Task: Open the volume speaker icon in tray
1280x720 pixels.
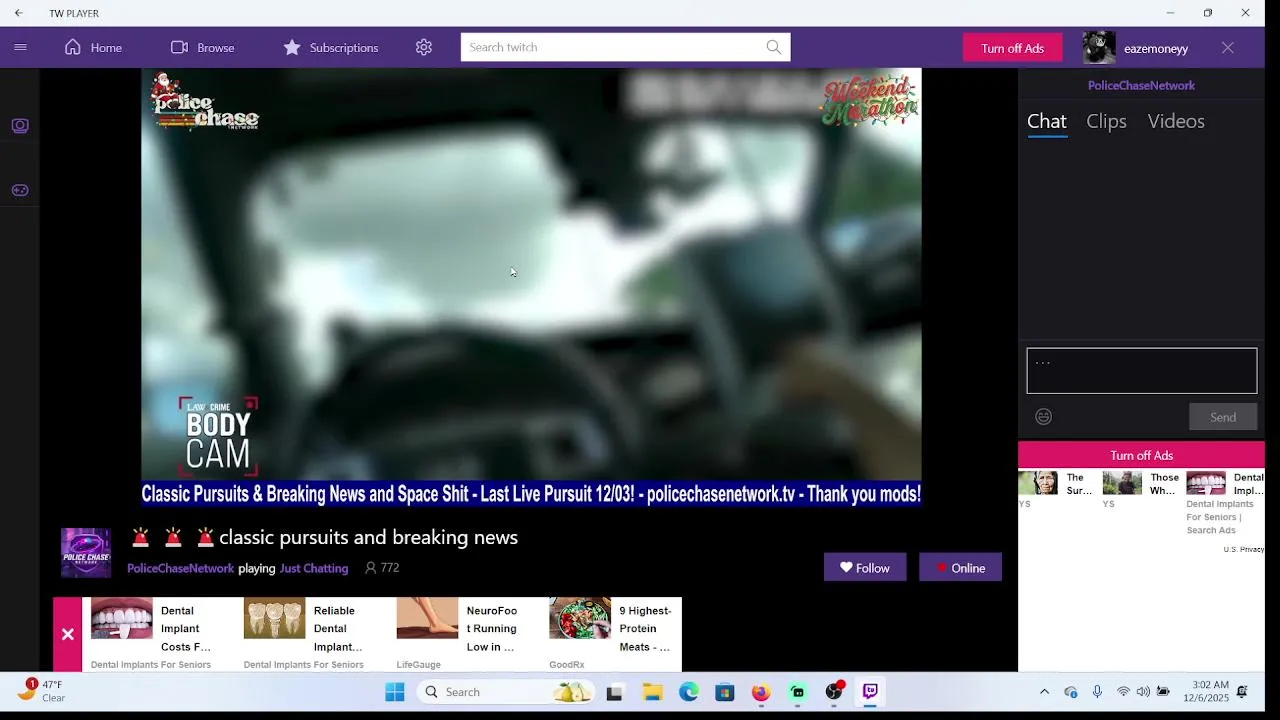Action: tap(1143, 692)
